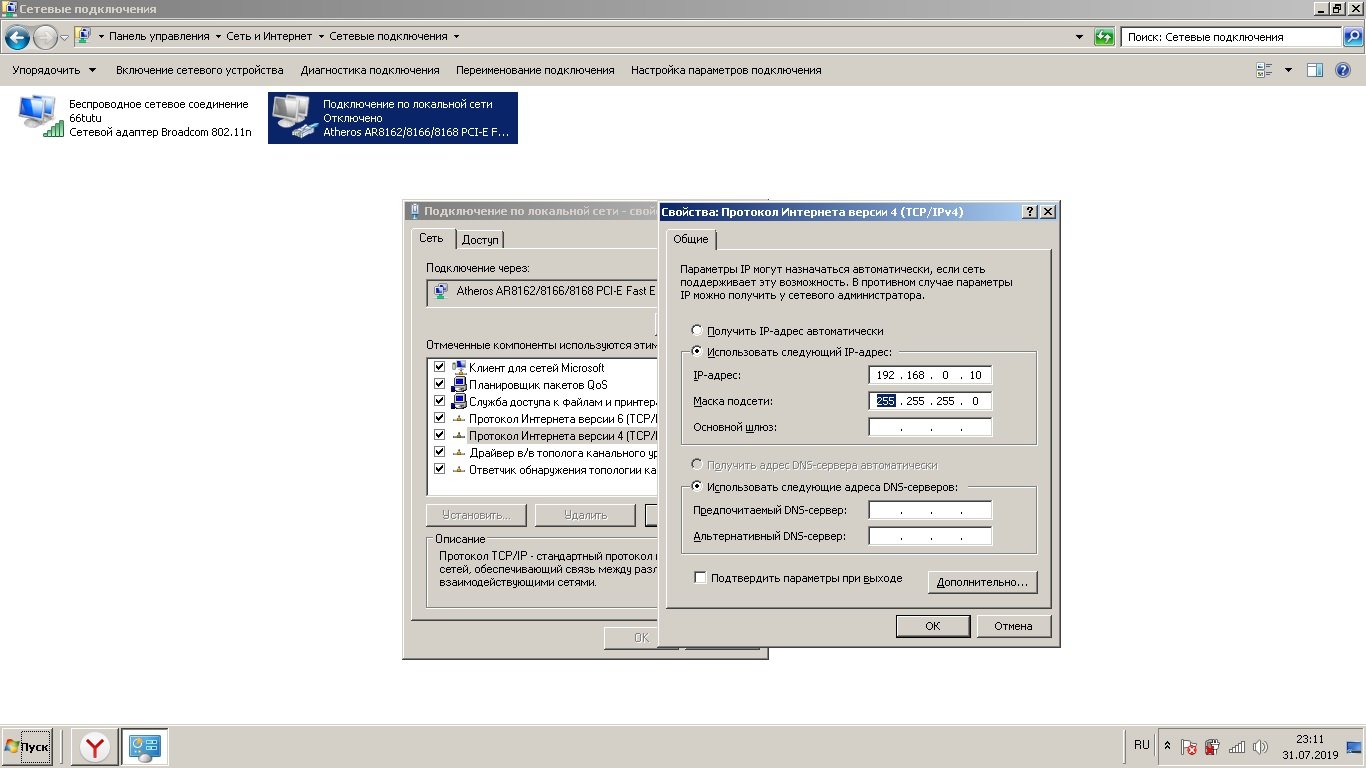This screenshot has height=768, width=1366.
Task: Select the Подключение по локальной сети icon
Action: point(294,117)
